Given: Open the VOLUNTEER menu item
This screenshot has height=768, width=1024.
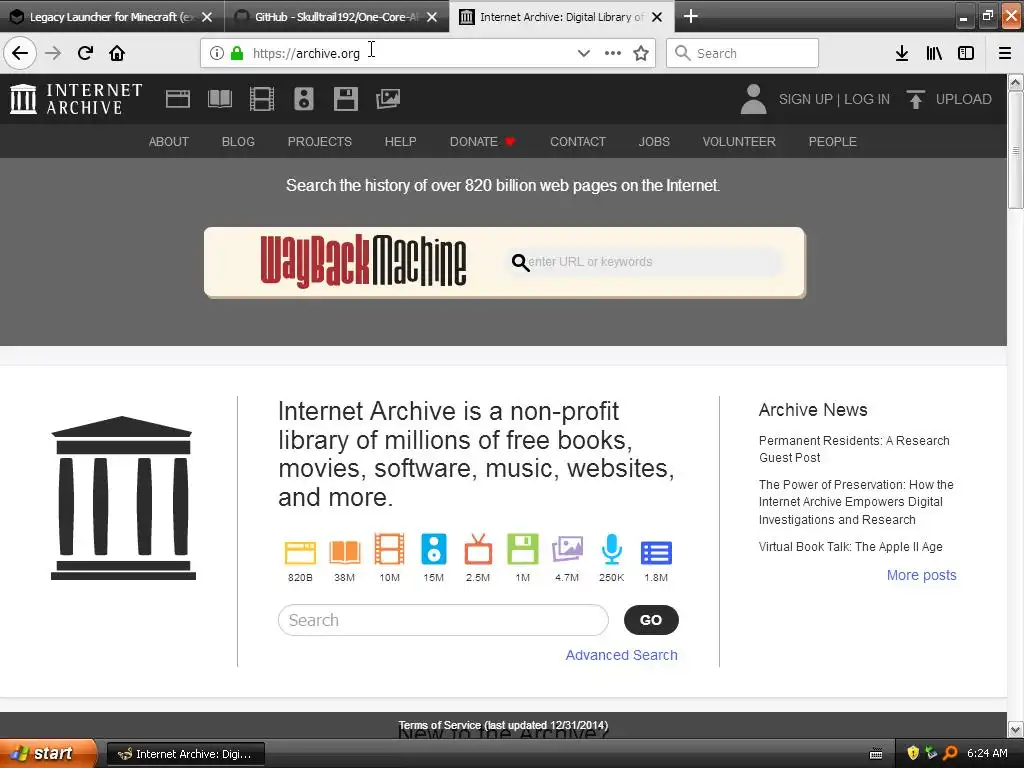Looking at the screenshot, I should pyautogui.click(x=739, y=142).
